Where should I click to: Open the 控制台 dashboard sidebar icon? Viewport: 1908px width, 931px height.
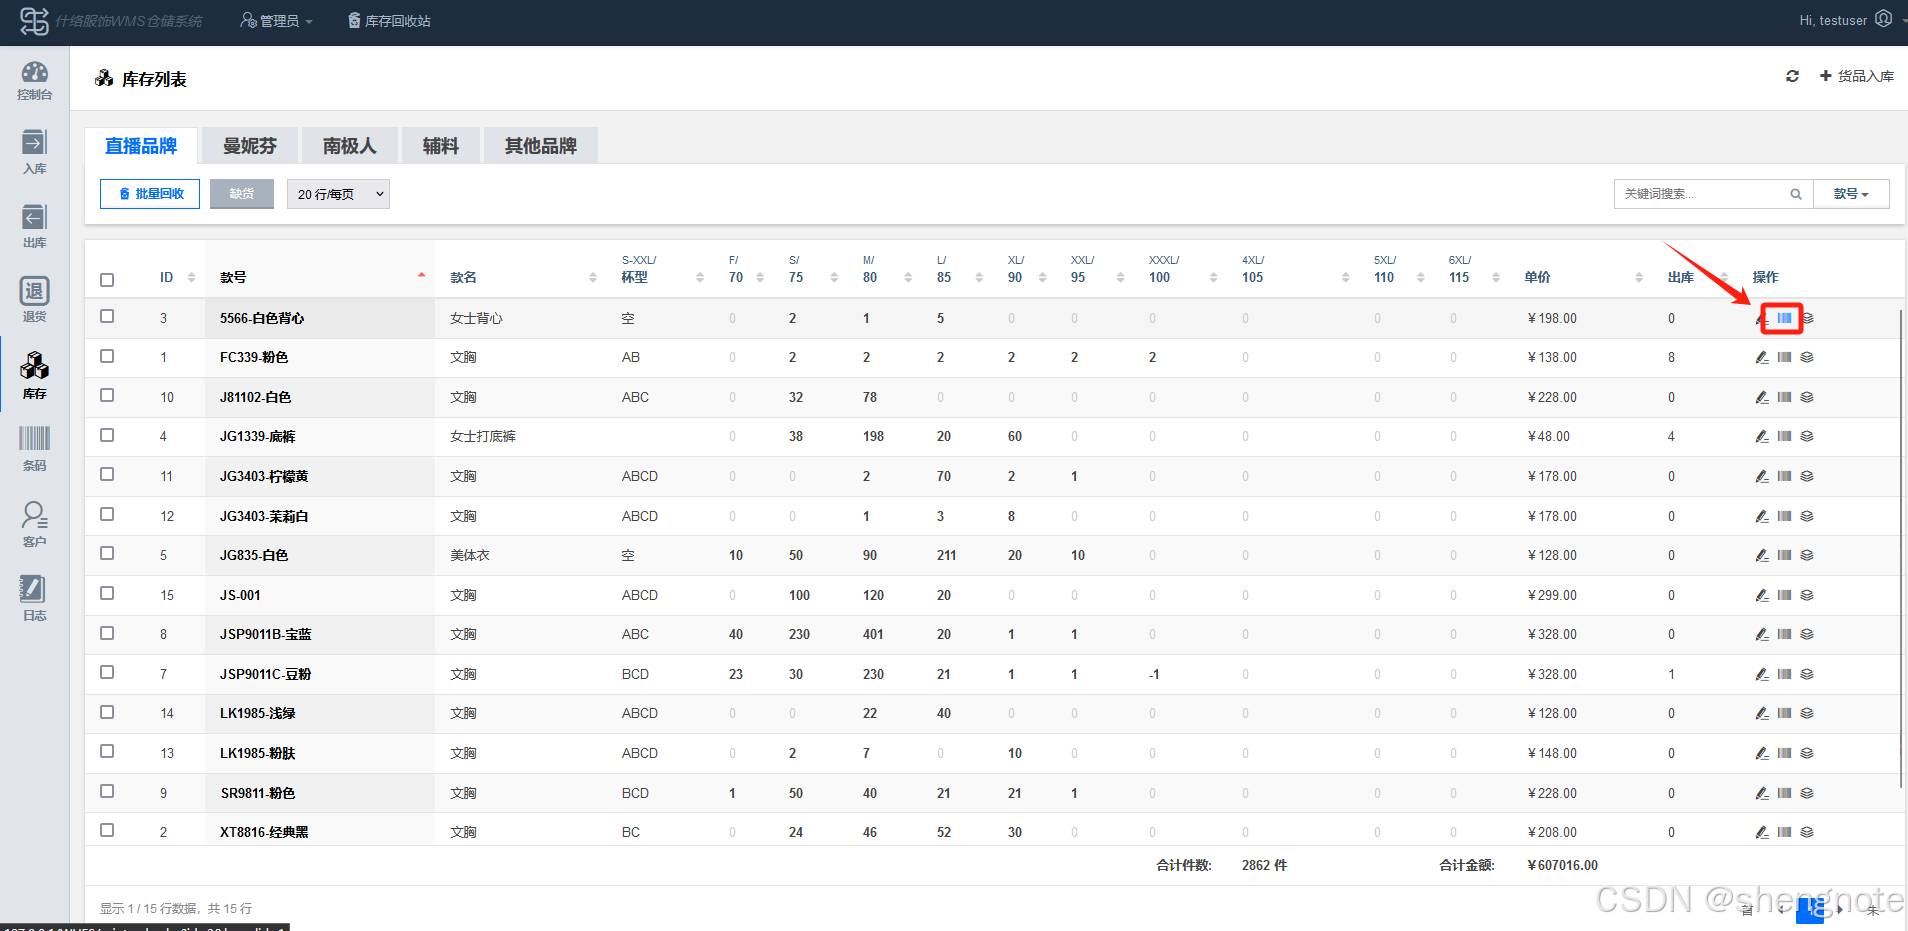34,80
